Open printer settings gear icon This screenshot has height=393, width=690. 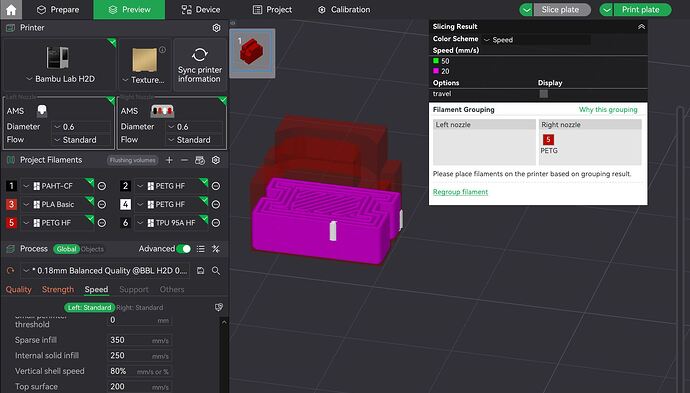point(216,28)
